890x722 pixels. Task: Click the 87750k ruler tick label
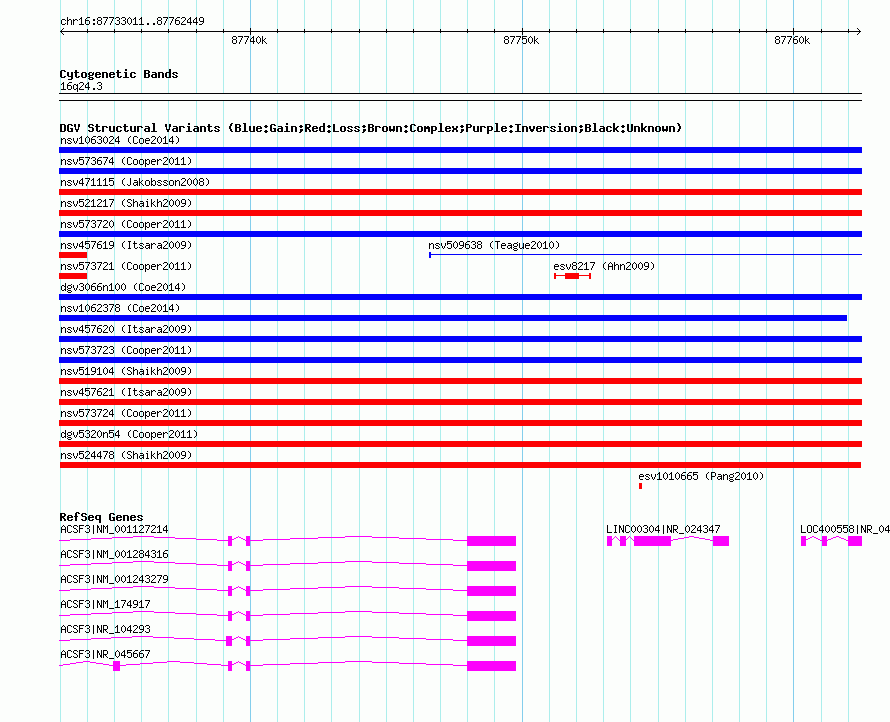point(521,40)
